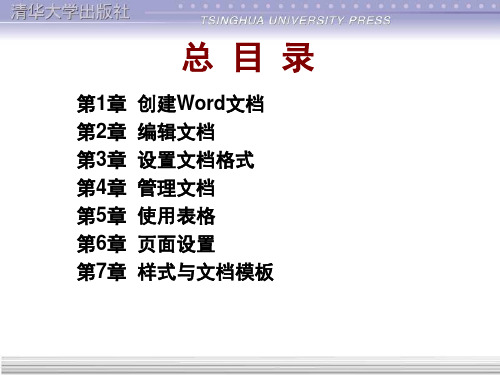The width and height of the screenshot is (500, 375).
Task: Click the 清华大学出版社 logo text
Action: click(70, 12)
